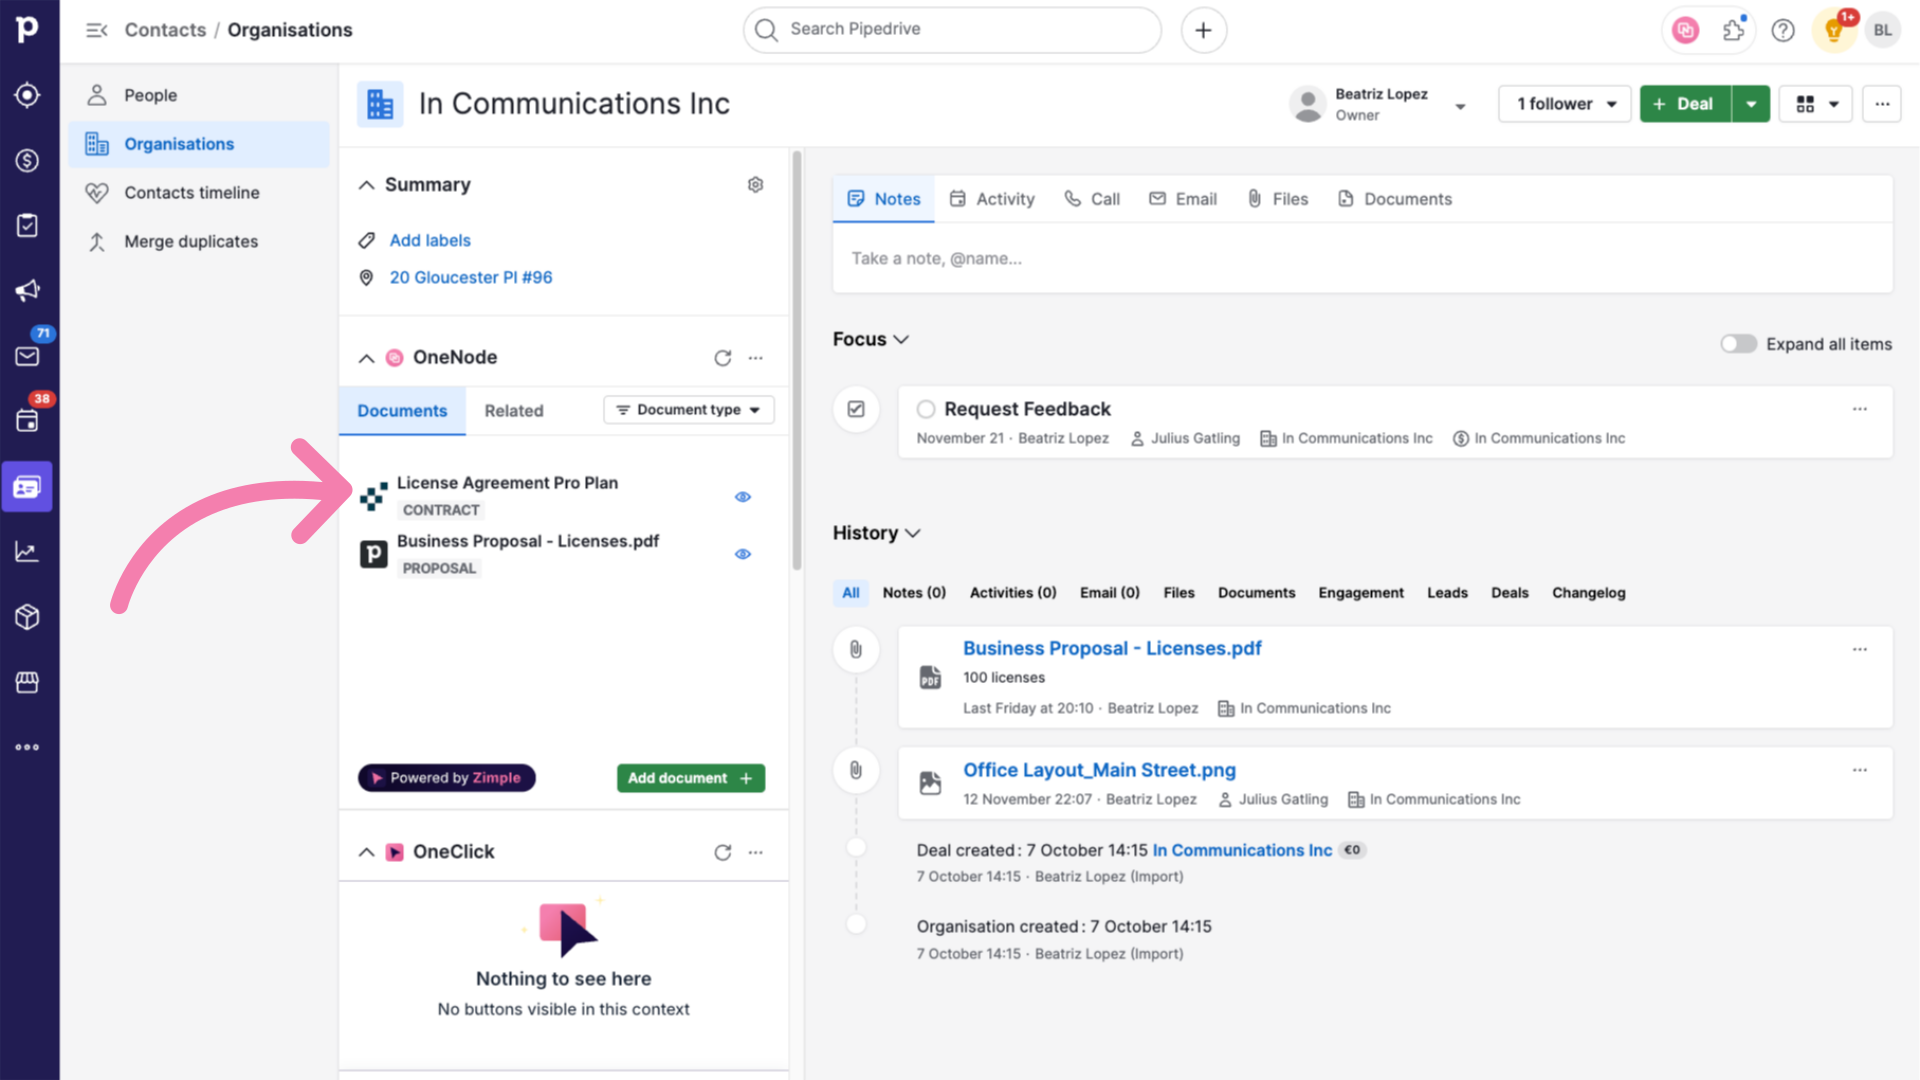
Task: Switch to the Related tab
Action: pyautogui.click(x=514, y=410)
